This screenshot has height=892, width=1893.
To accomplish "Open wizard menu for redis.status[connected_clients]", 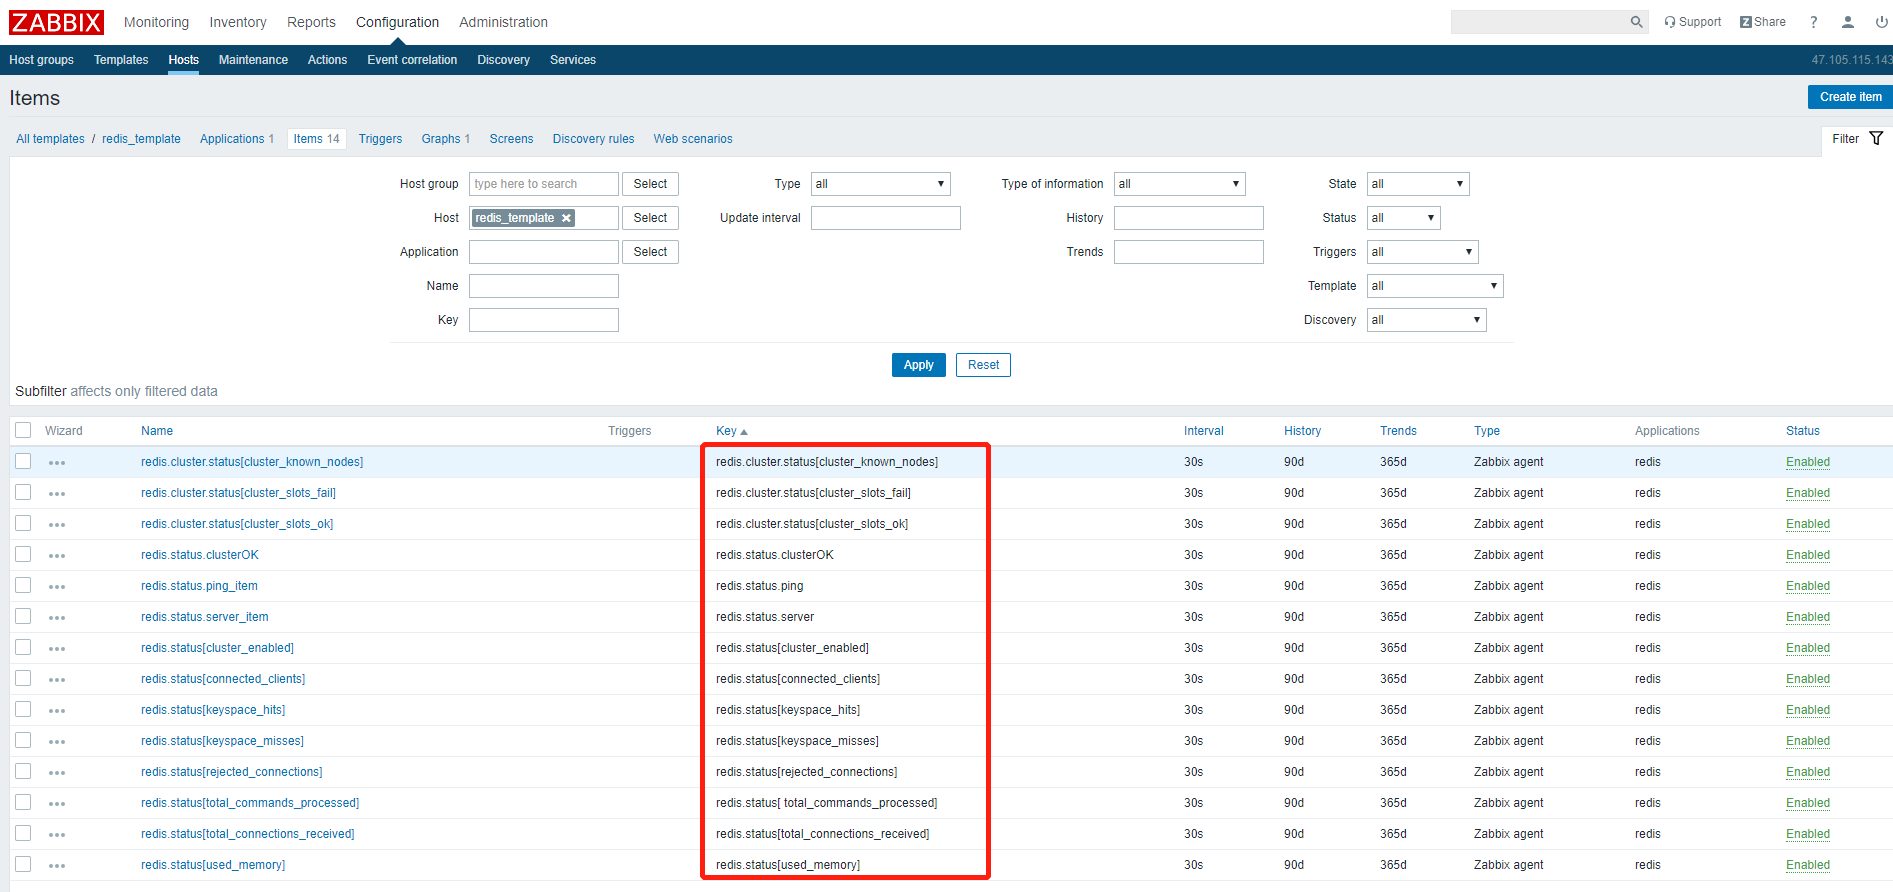I will pyautogui.click(x=57, y=680).
